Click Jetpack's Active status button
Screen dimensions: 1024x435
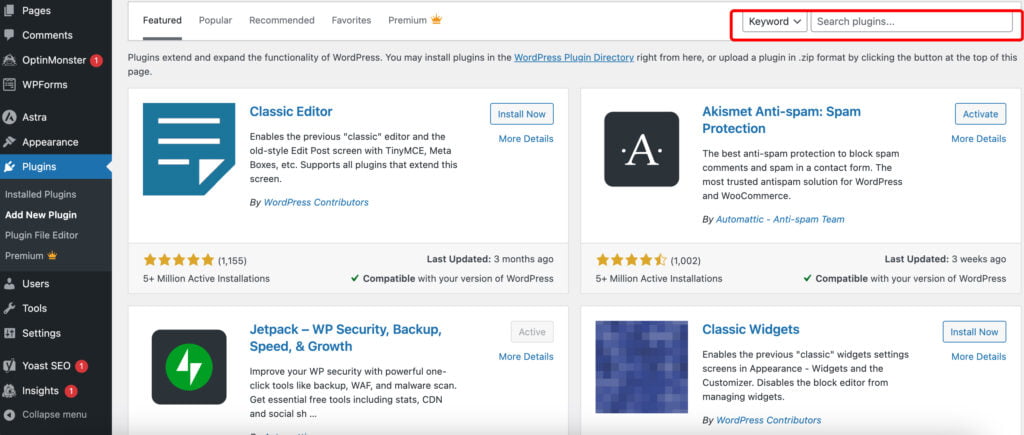point(532,332)
